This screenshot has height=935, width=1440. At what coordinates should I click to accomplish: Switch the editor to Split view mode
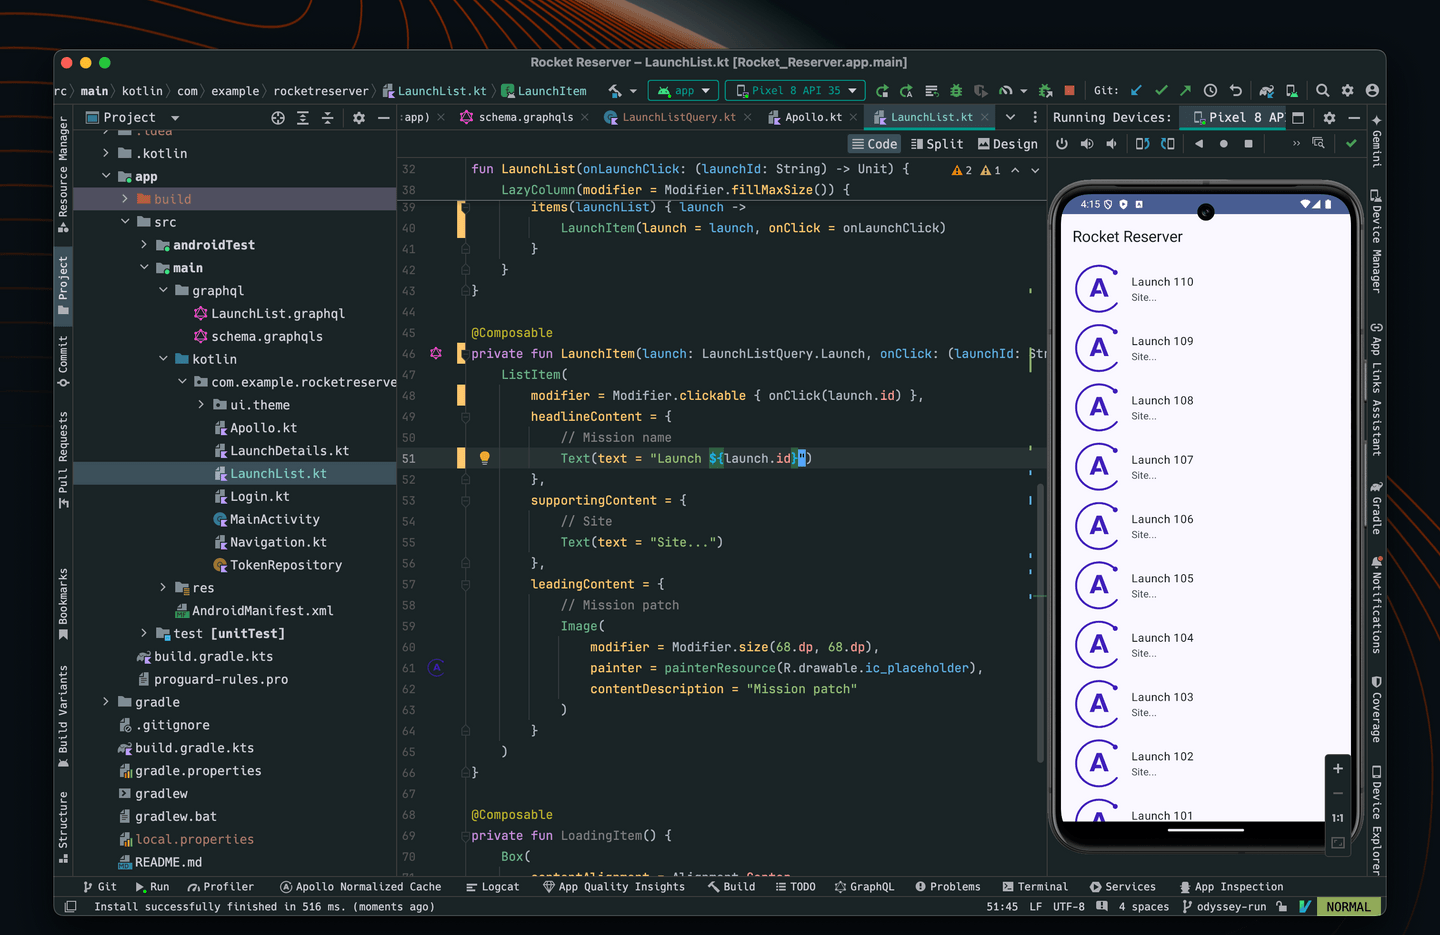pyautogui.click(x=937, y=143)
